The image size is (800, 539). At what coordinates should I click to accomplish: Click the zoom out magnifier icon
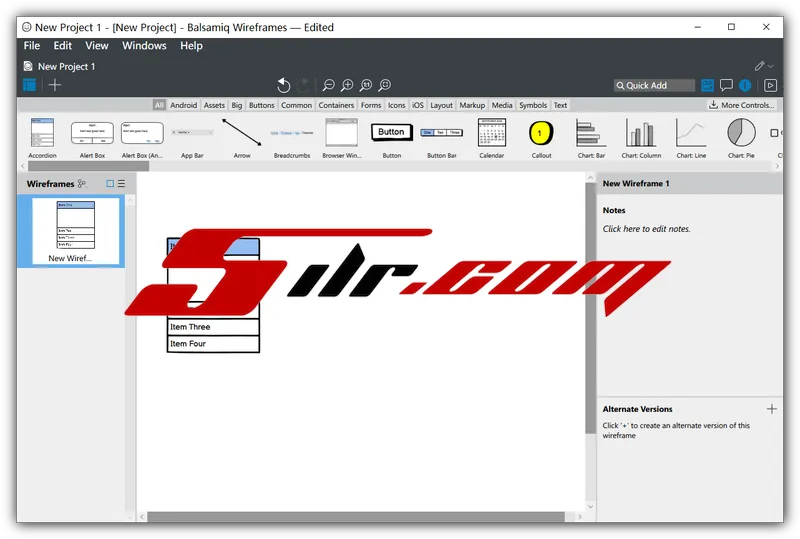point(328,86)
